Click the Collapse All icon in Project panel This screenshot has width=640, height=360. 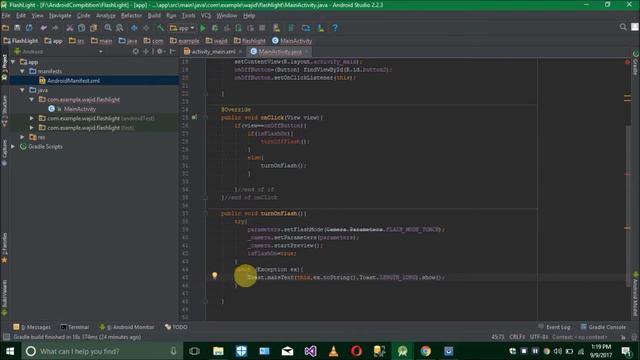coord(146,51)
